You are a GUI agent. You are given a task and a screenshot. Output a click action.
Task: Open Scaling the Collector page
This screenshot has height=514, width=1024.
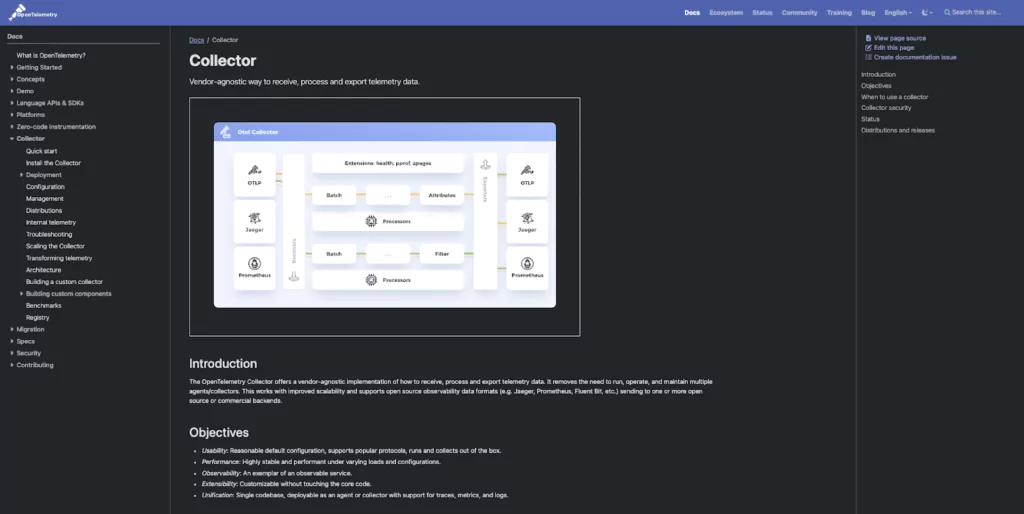pyautogui.click(x=56, y=246)
